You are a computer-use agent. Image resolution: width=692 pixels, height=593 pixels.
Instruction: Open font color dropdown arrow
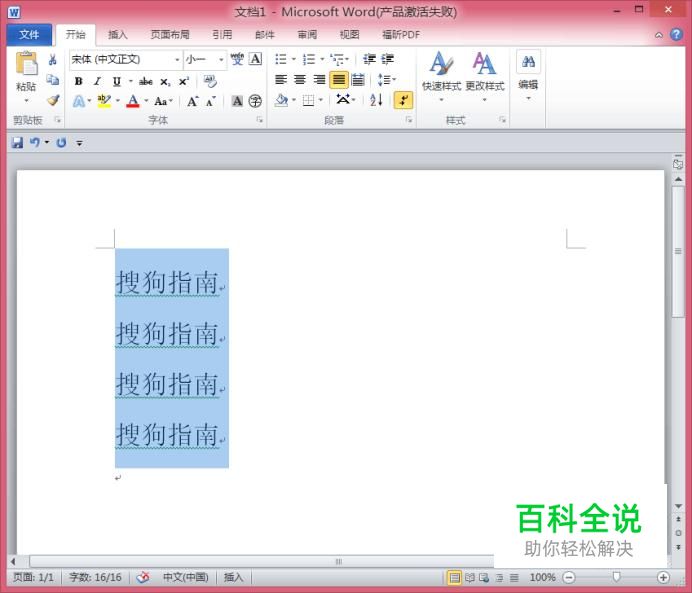[146, 101]
